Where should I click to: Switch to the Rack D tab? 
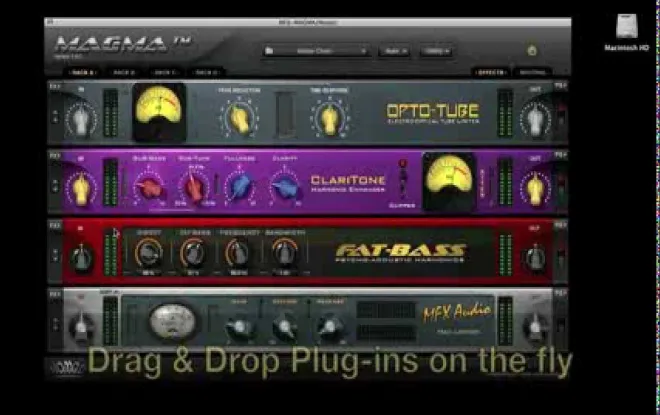click(x=206, y=72)
